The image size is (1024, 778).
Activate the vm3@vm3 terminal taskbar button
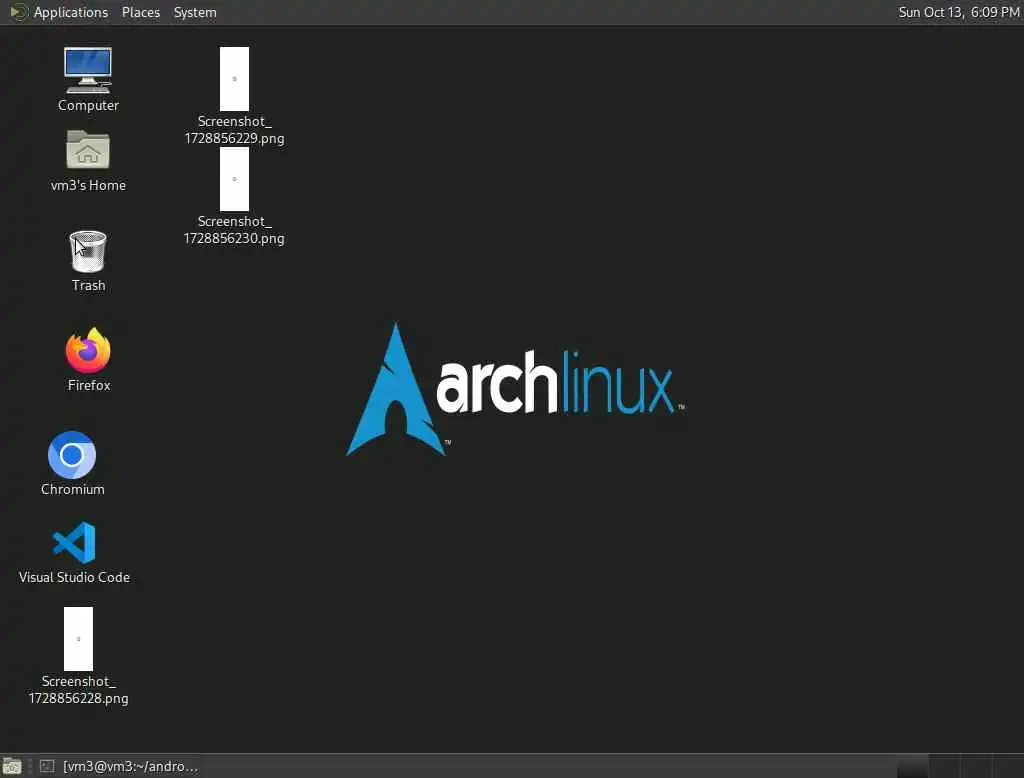(x=119, y=766)
